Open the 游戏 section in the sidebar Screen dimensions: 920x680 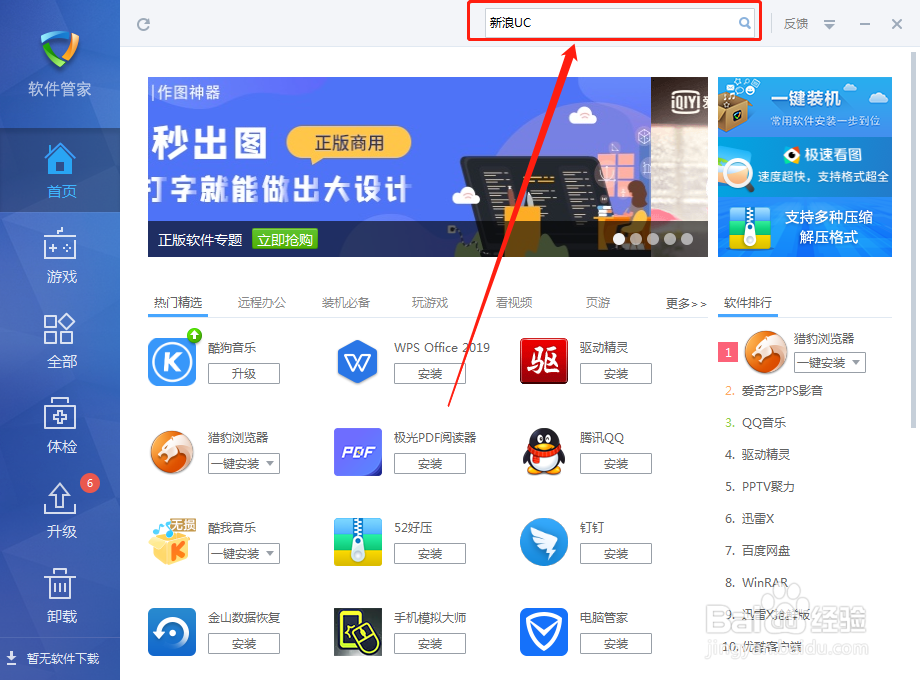click(x=60, y=258)
